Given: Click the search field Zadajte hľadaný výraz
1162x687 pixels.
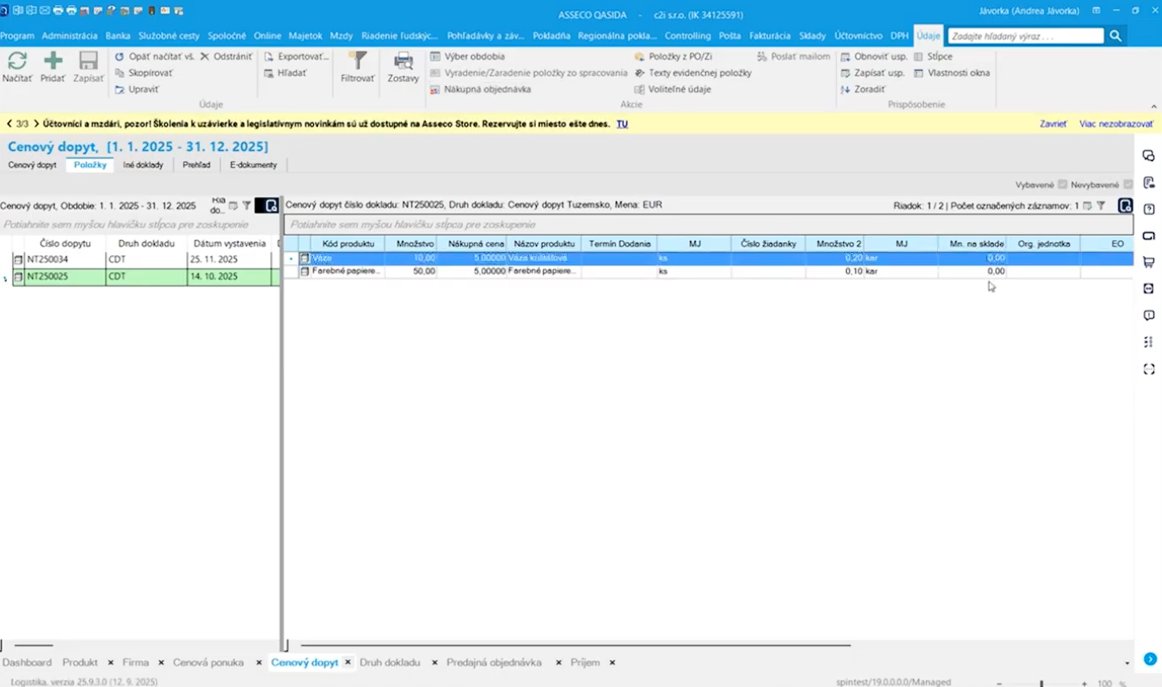Looking at the screenshot, I should [x=1026, y=36].
